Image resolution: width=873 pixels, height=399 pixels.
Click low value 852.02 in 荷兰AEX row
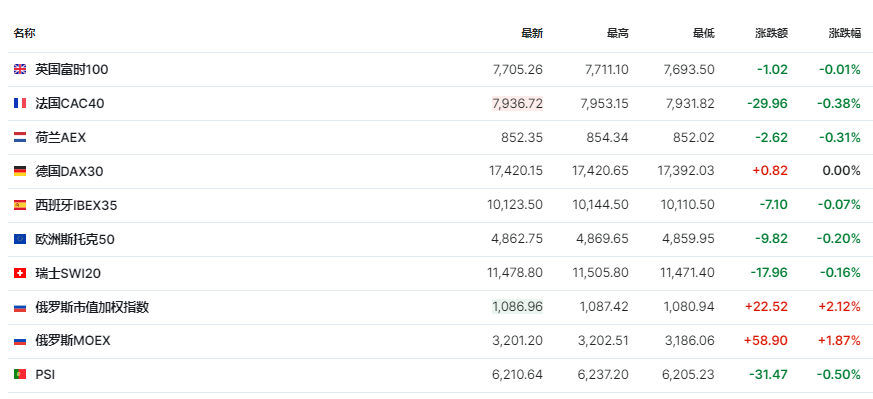tap(693, 137)
